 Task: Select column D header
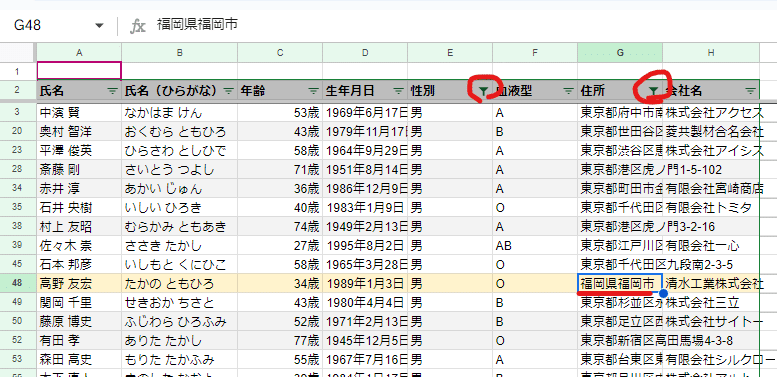pos(365,53)
